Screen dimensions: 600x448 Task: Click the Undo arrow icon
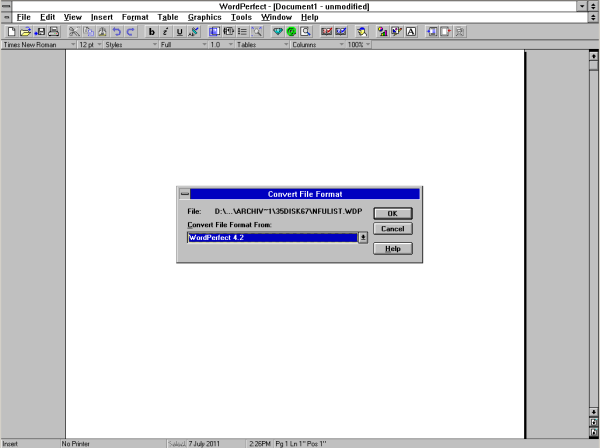click(117, 32)
